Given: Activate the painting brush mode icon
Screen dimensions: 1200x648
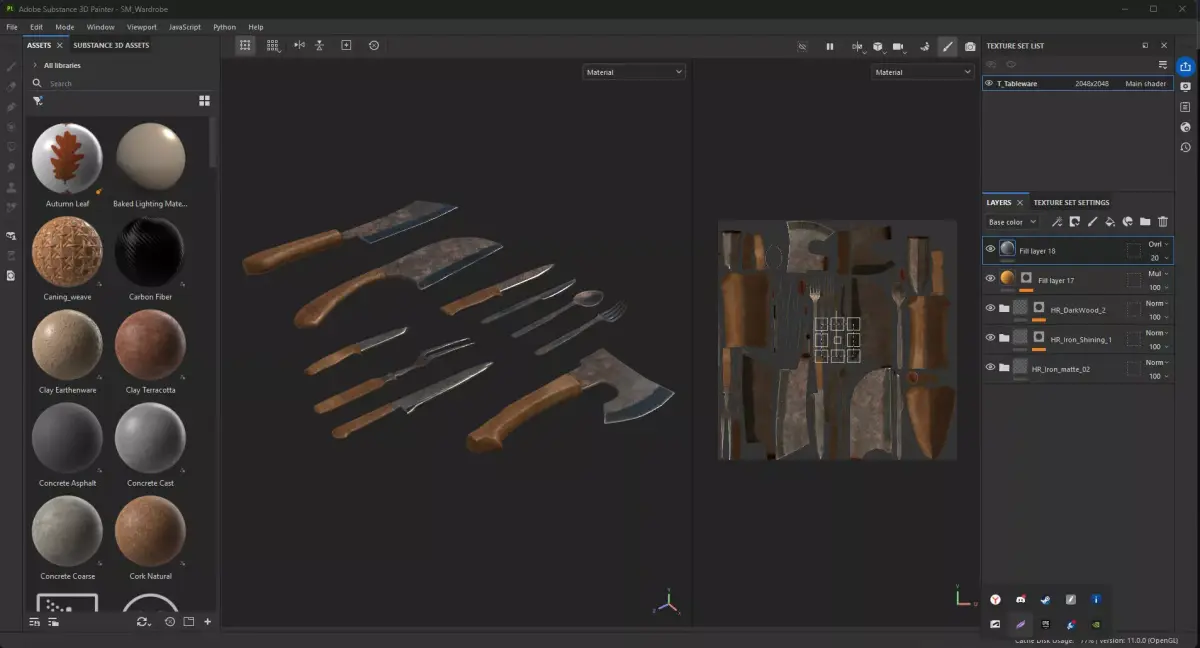Looking at the screenshot, I should (946, 46).
